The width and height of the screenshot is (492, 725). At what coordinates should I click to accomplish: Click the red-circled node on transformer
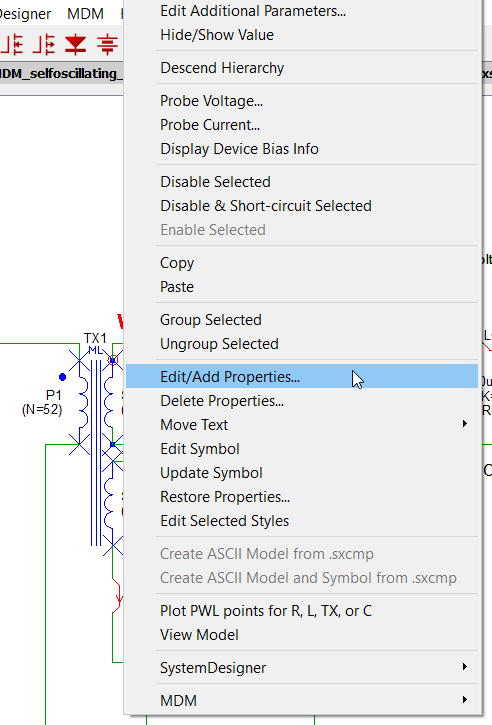coord(112,360)
